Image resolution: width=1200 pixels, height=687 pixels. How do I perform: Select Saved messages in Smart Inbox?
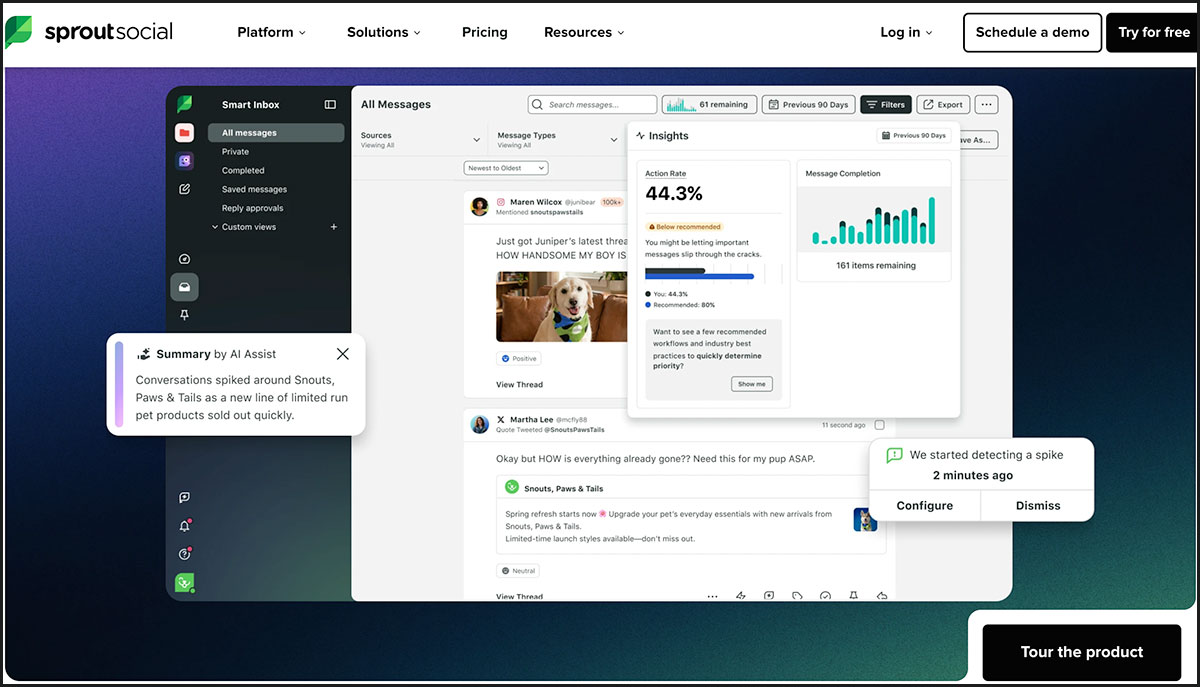click(254, 190)
